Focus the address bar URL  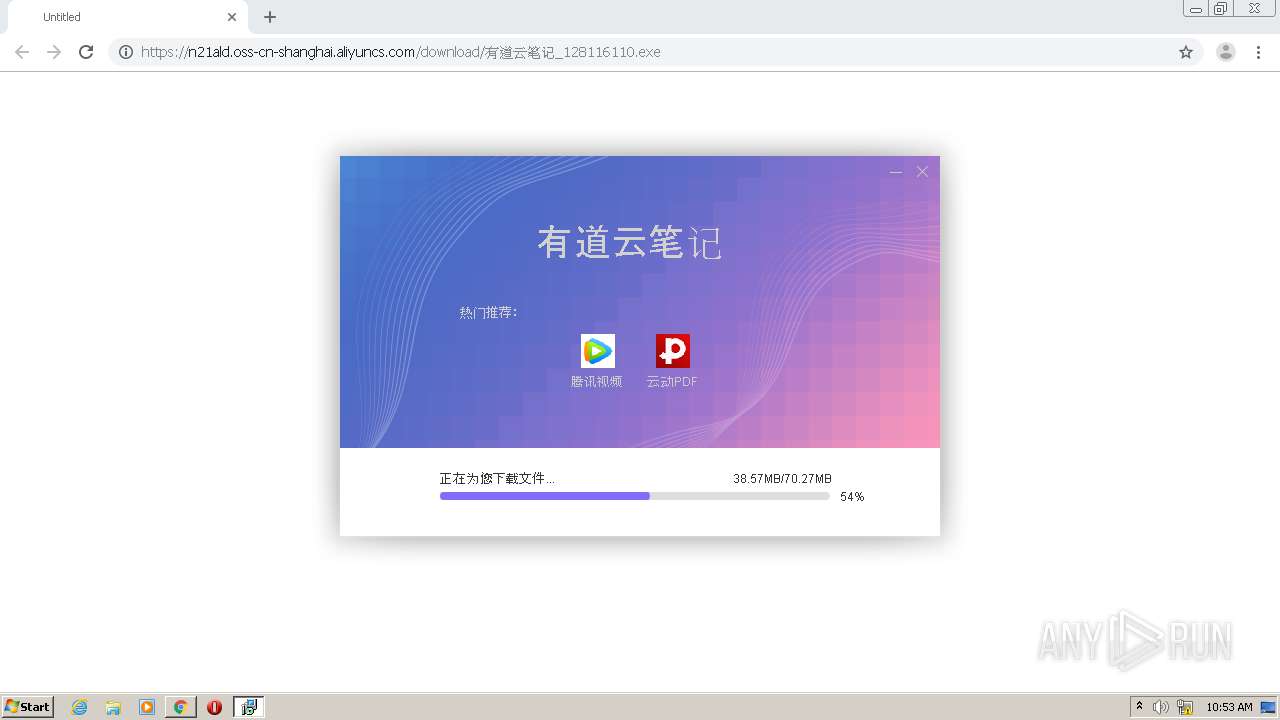pyautogui.click(x=401, y=52)
